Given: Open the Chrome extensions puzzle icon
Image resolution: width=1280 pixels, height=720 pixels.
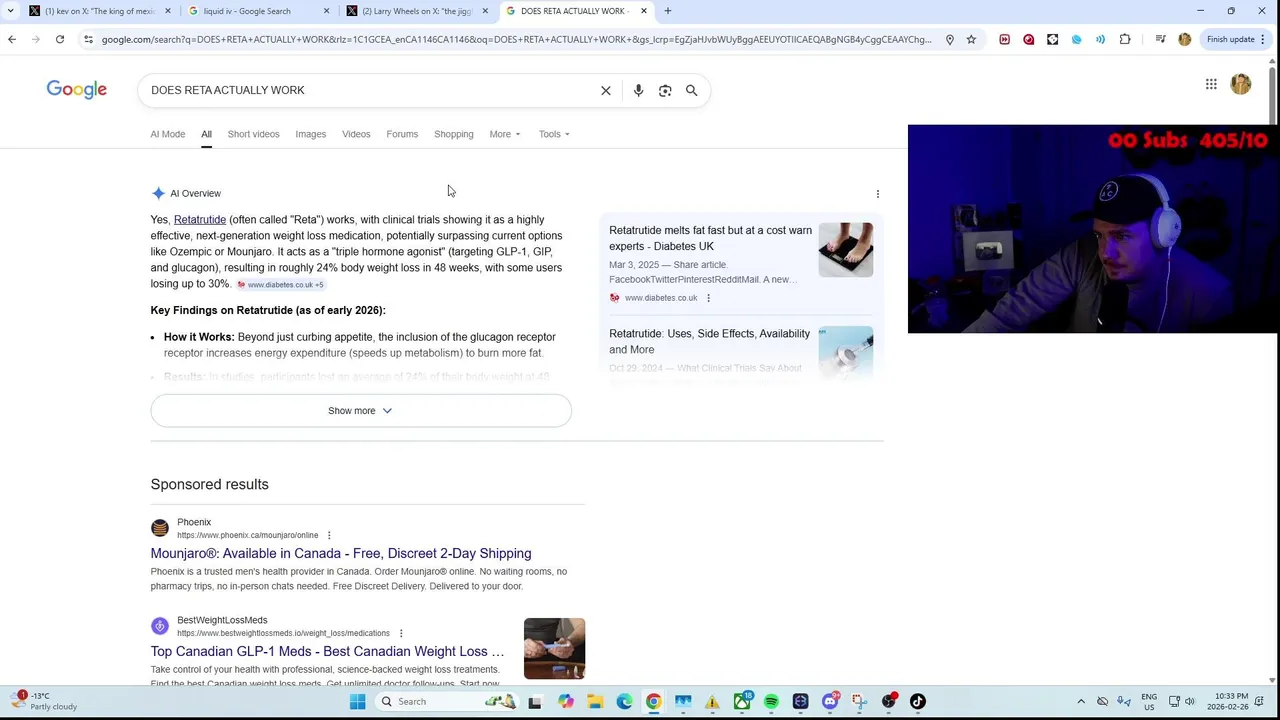Looking at the screenshot, I should [x=1125, y=39].
